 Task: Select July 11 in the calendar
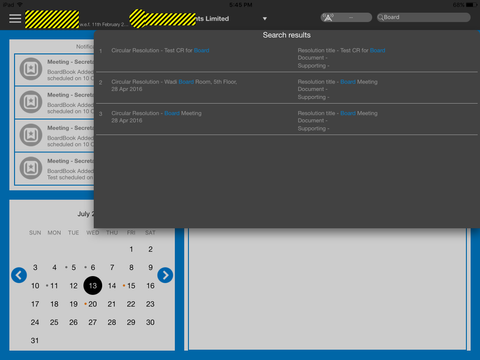(54, 286)
